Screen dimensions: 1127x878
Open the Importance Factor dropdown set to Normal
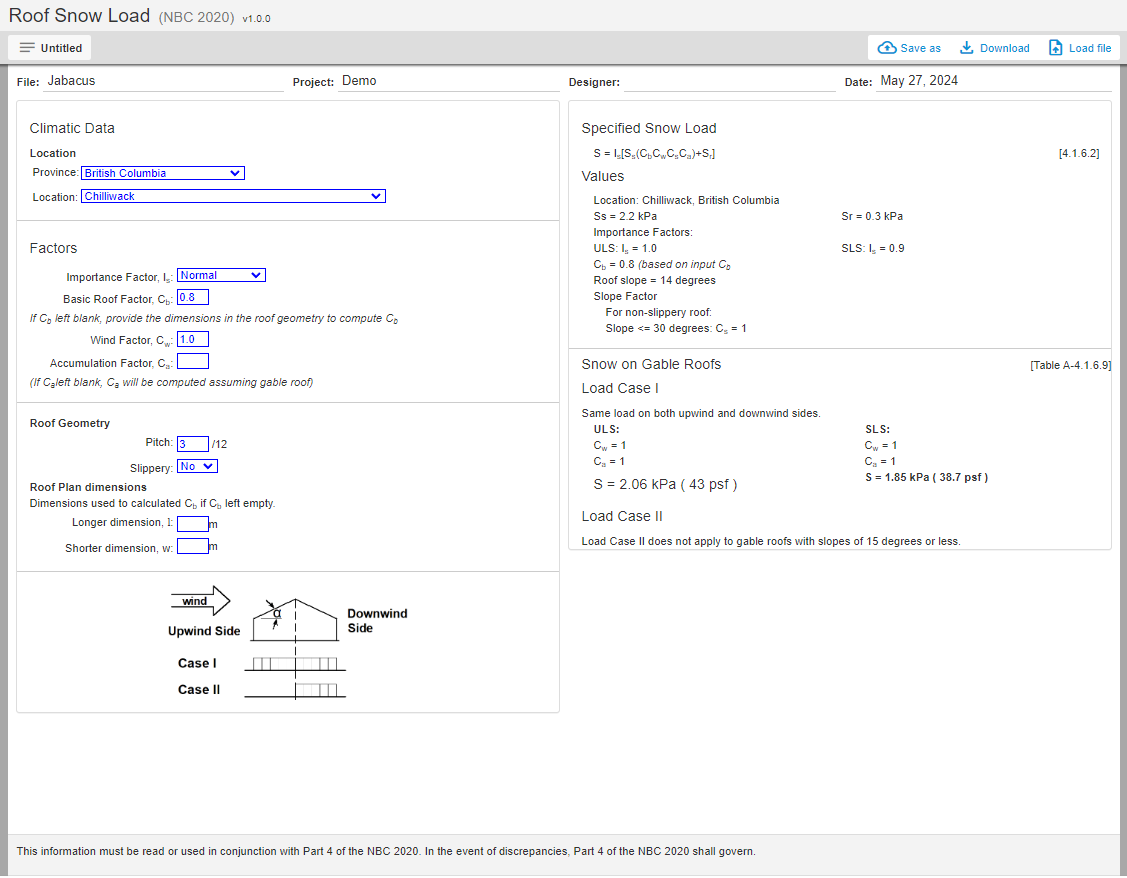pos(221,275)
